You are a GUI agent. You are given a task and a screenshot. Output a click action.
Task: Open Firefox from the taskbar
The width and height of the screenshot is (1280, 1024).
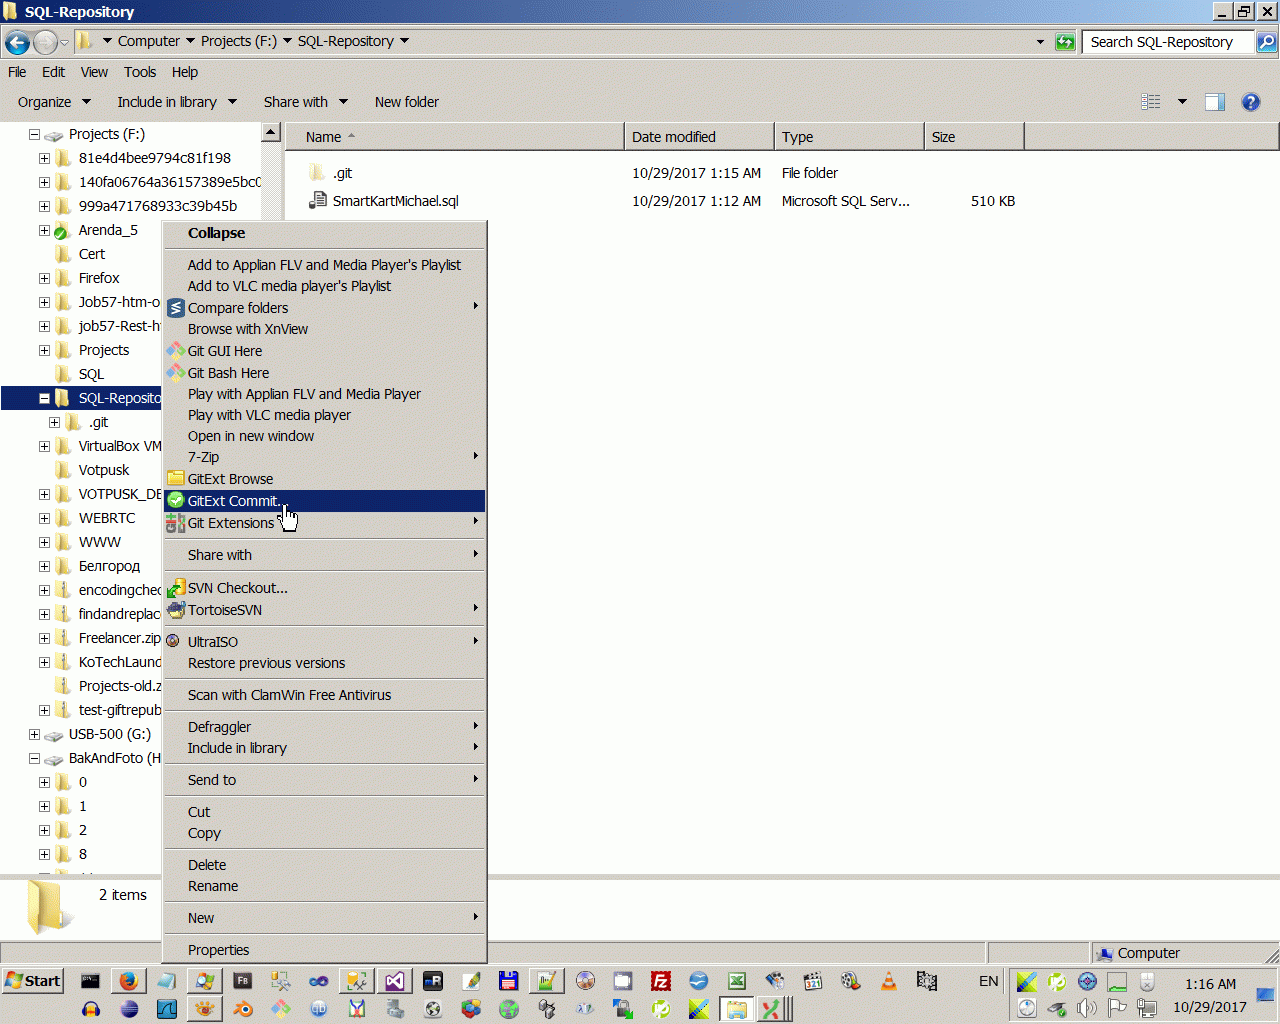(128, 981)
